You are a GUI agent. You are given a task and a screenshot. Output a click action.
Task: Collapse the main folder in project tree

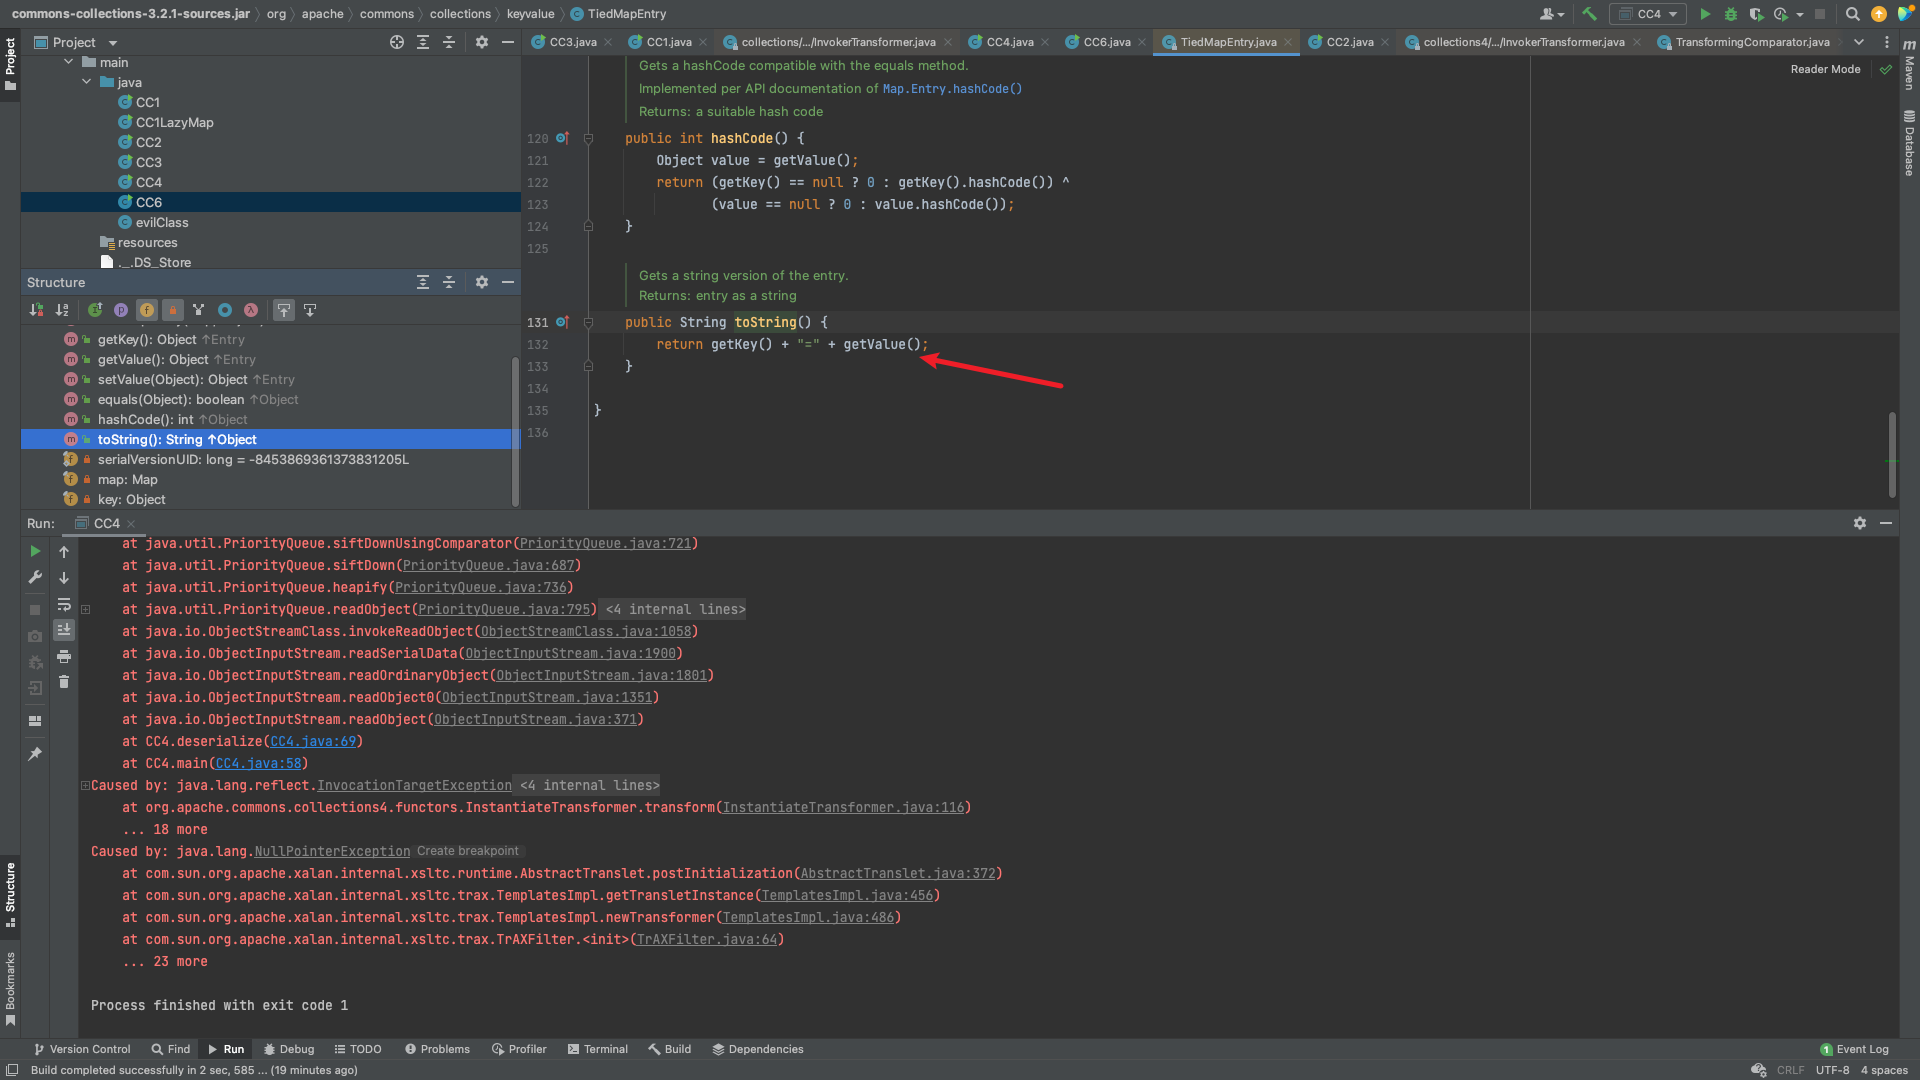69,62
